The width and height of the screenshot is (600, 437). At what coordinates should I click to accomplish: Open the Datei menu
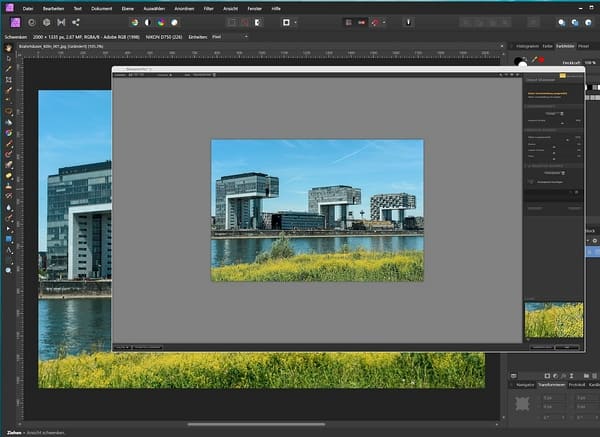pyautogui.click(x=28, y=8)
